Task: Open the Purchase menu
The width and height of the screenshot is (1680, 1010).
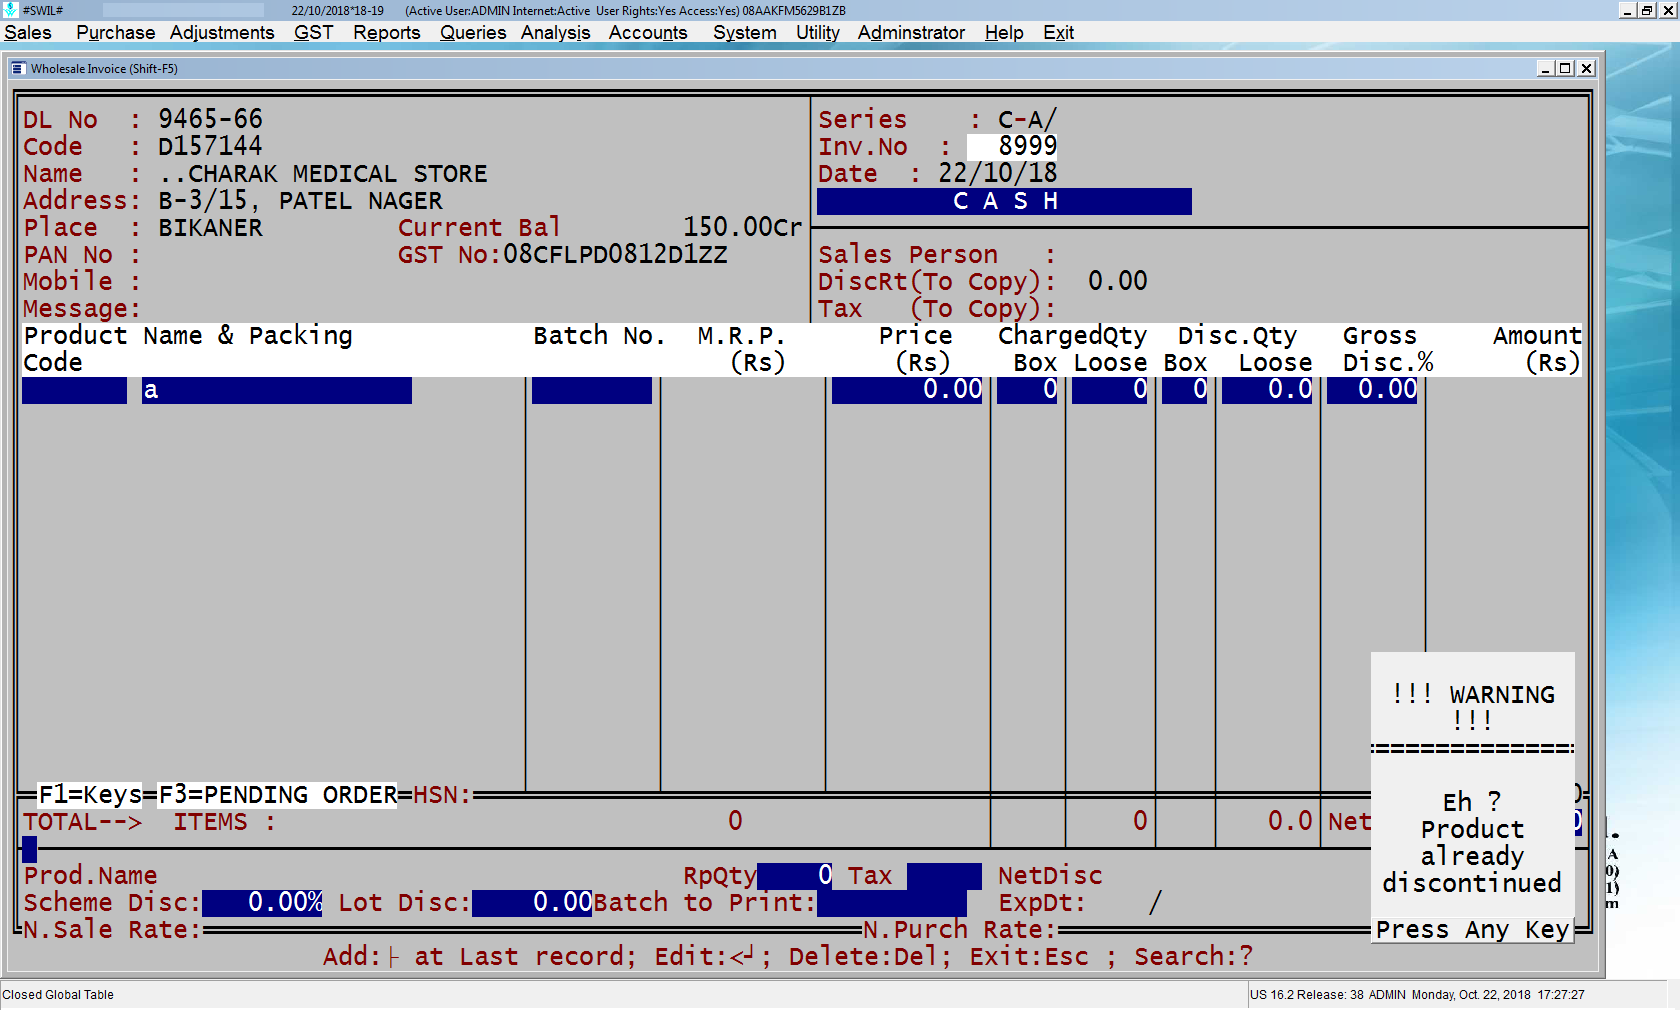Action: tap(115, 33)
